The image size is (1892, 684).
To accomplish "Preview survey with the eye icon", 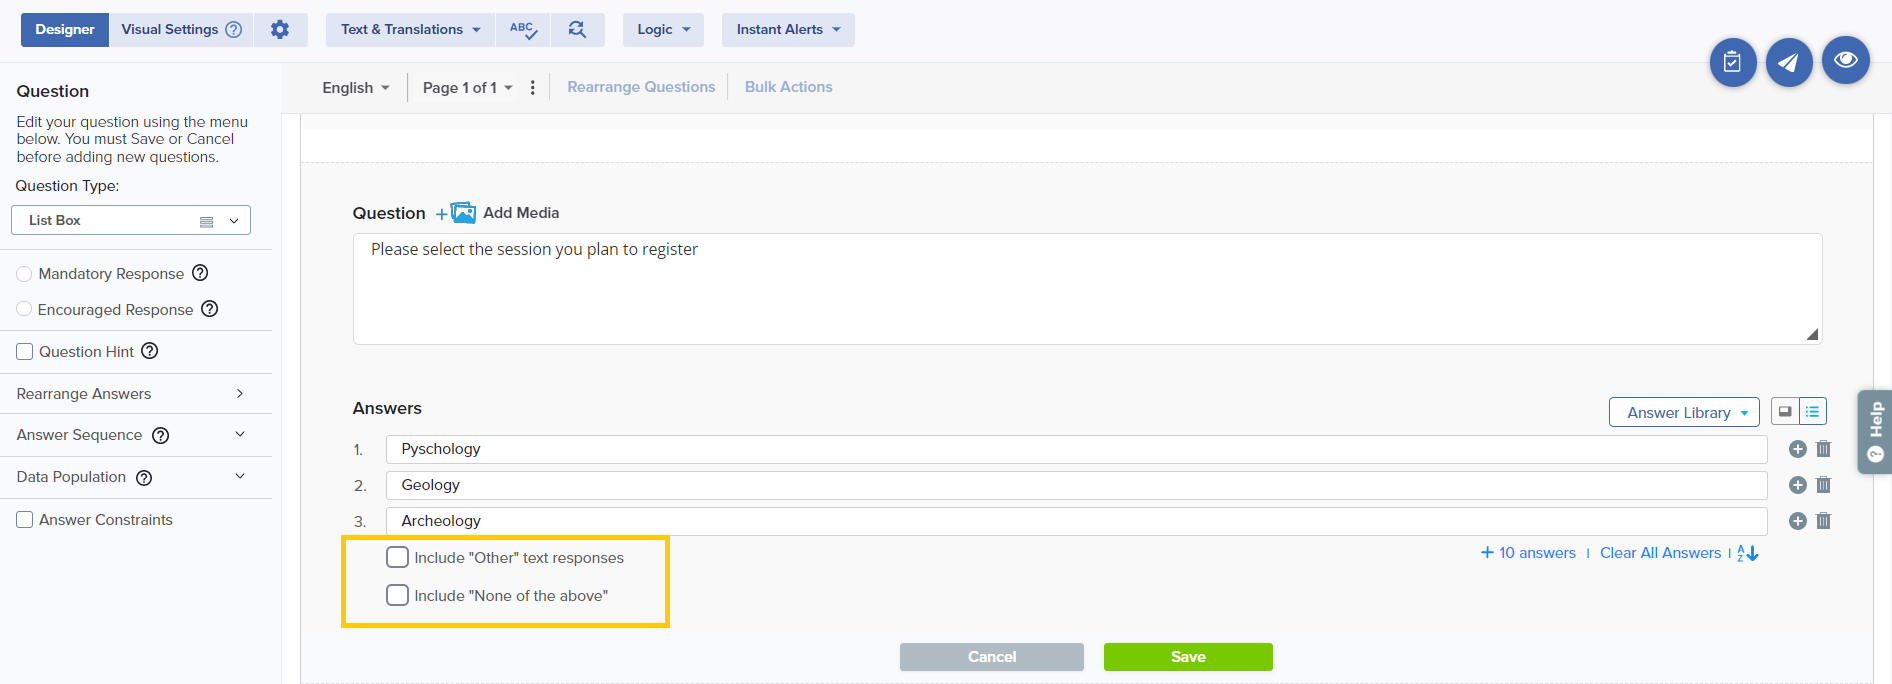I will pyautogui.click(x=1845, y=61).
